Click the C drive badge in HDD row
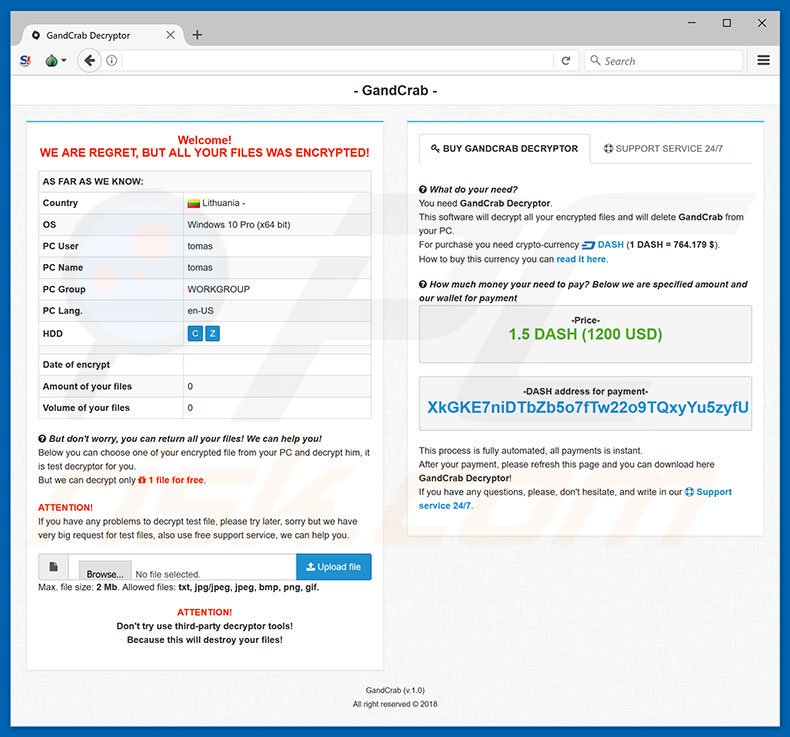The image size is (790, 737). [195, 333]
